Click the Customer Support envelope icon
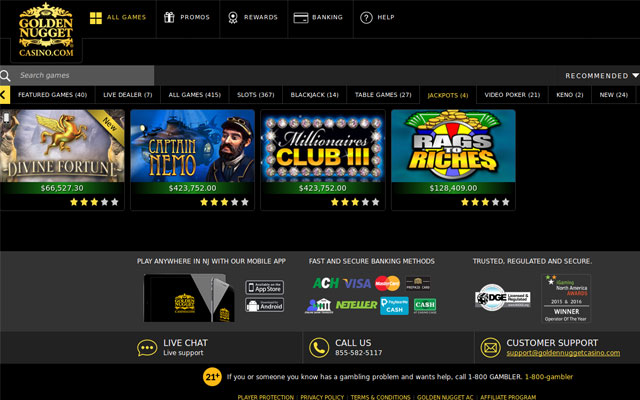 [490, 348]
